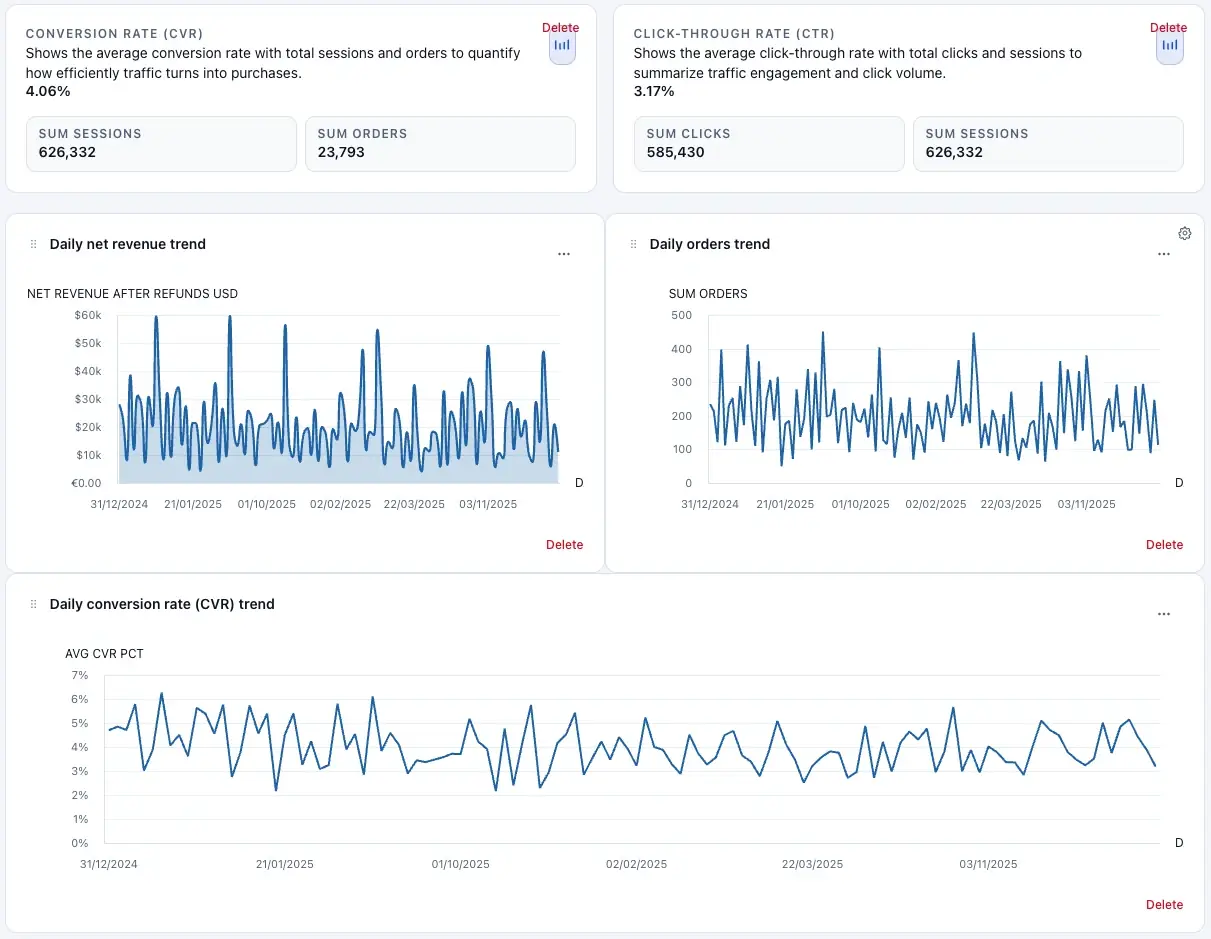
Task: Click the ellipsis icon on the CVR trend chart
Action: 1163,614
